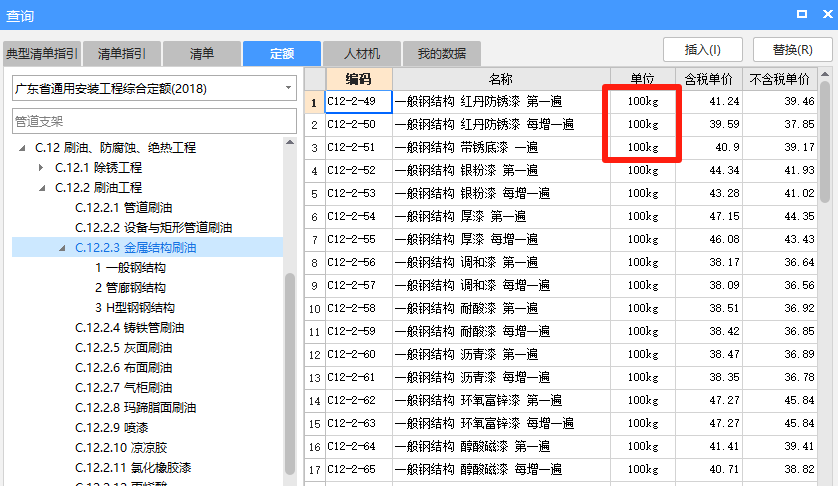Select C.12.1 除锈工程 tree label
This screenshot has height=486, width=838.
click(x=98, y=168)
